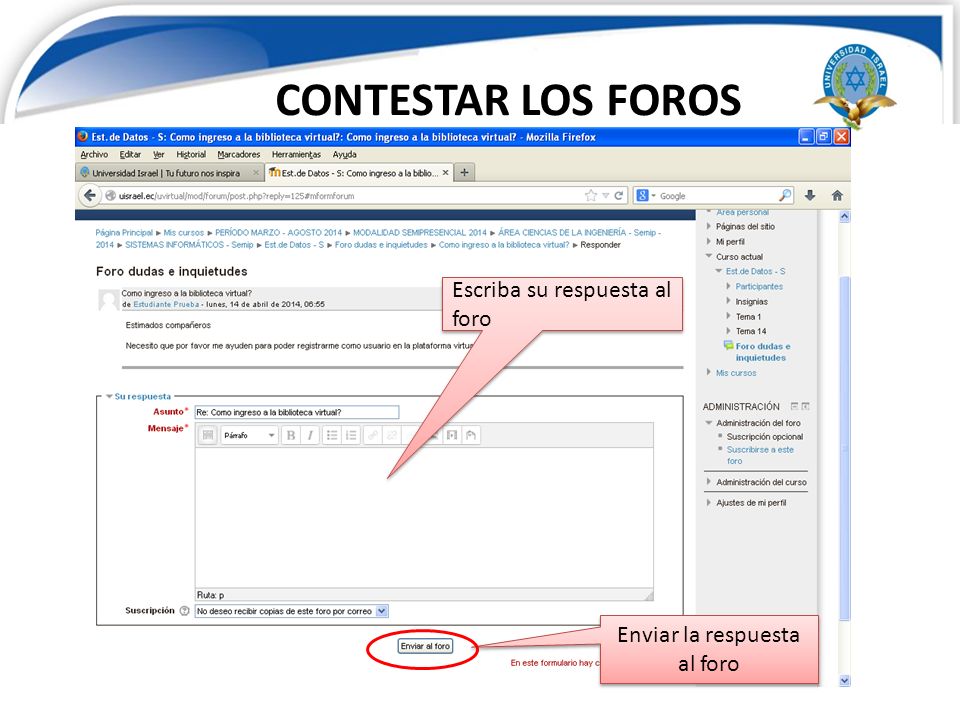Toggle the editor toolbar expand icon
Screen dimensions: 960x720
[x=208, y=435]
